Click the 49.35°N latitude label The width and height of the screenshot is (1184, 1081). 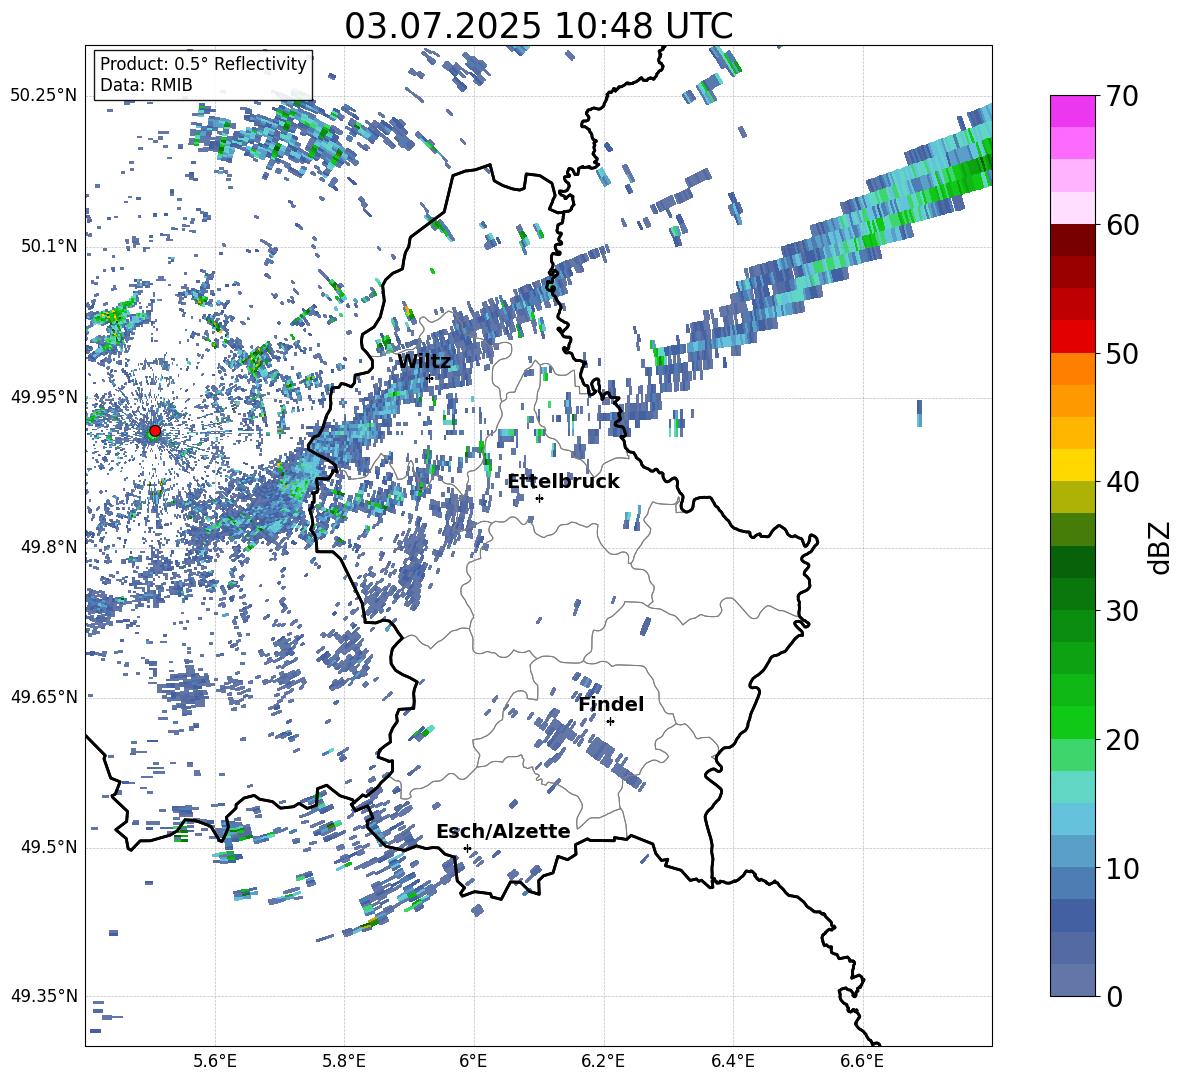pyautogui.click(x=44, y=996)
